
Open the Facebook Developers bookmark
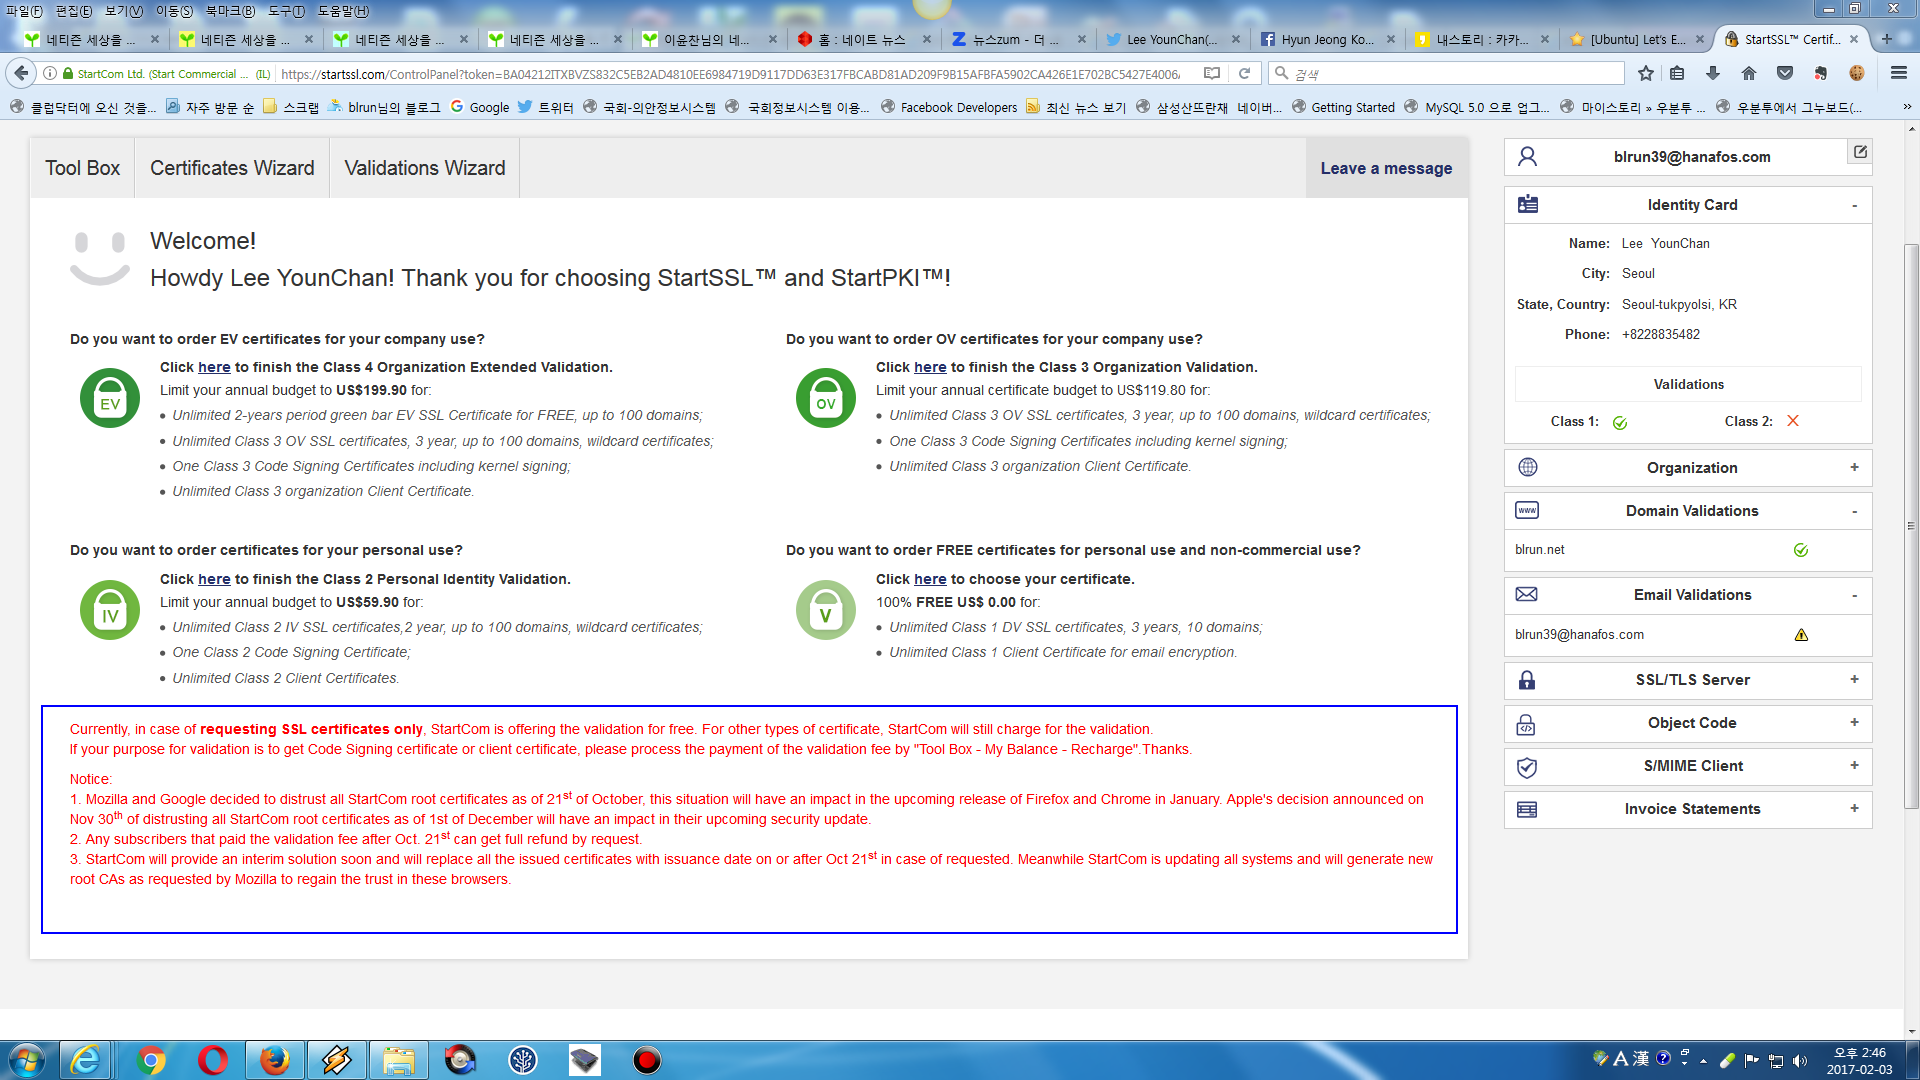click(x=949, y=107)
